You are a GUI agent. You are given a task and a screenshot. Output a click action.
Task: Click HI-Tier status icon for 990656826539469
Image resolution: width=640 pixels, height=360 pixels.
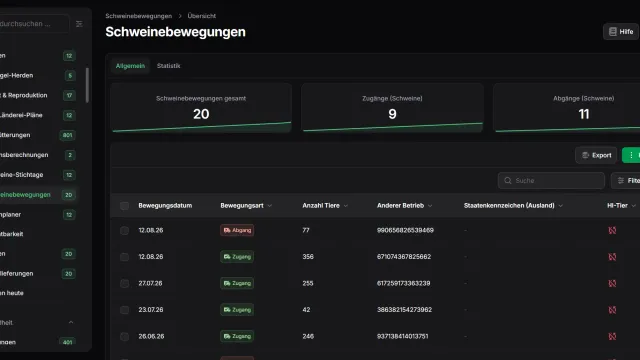[x=612, y=230]
